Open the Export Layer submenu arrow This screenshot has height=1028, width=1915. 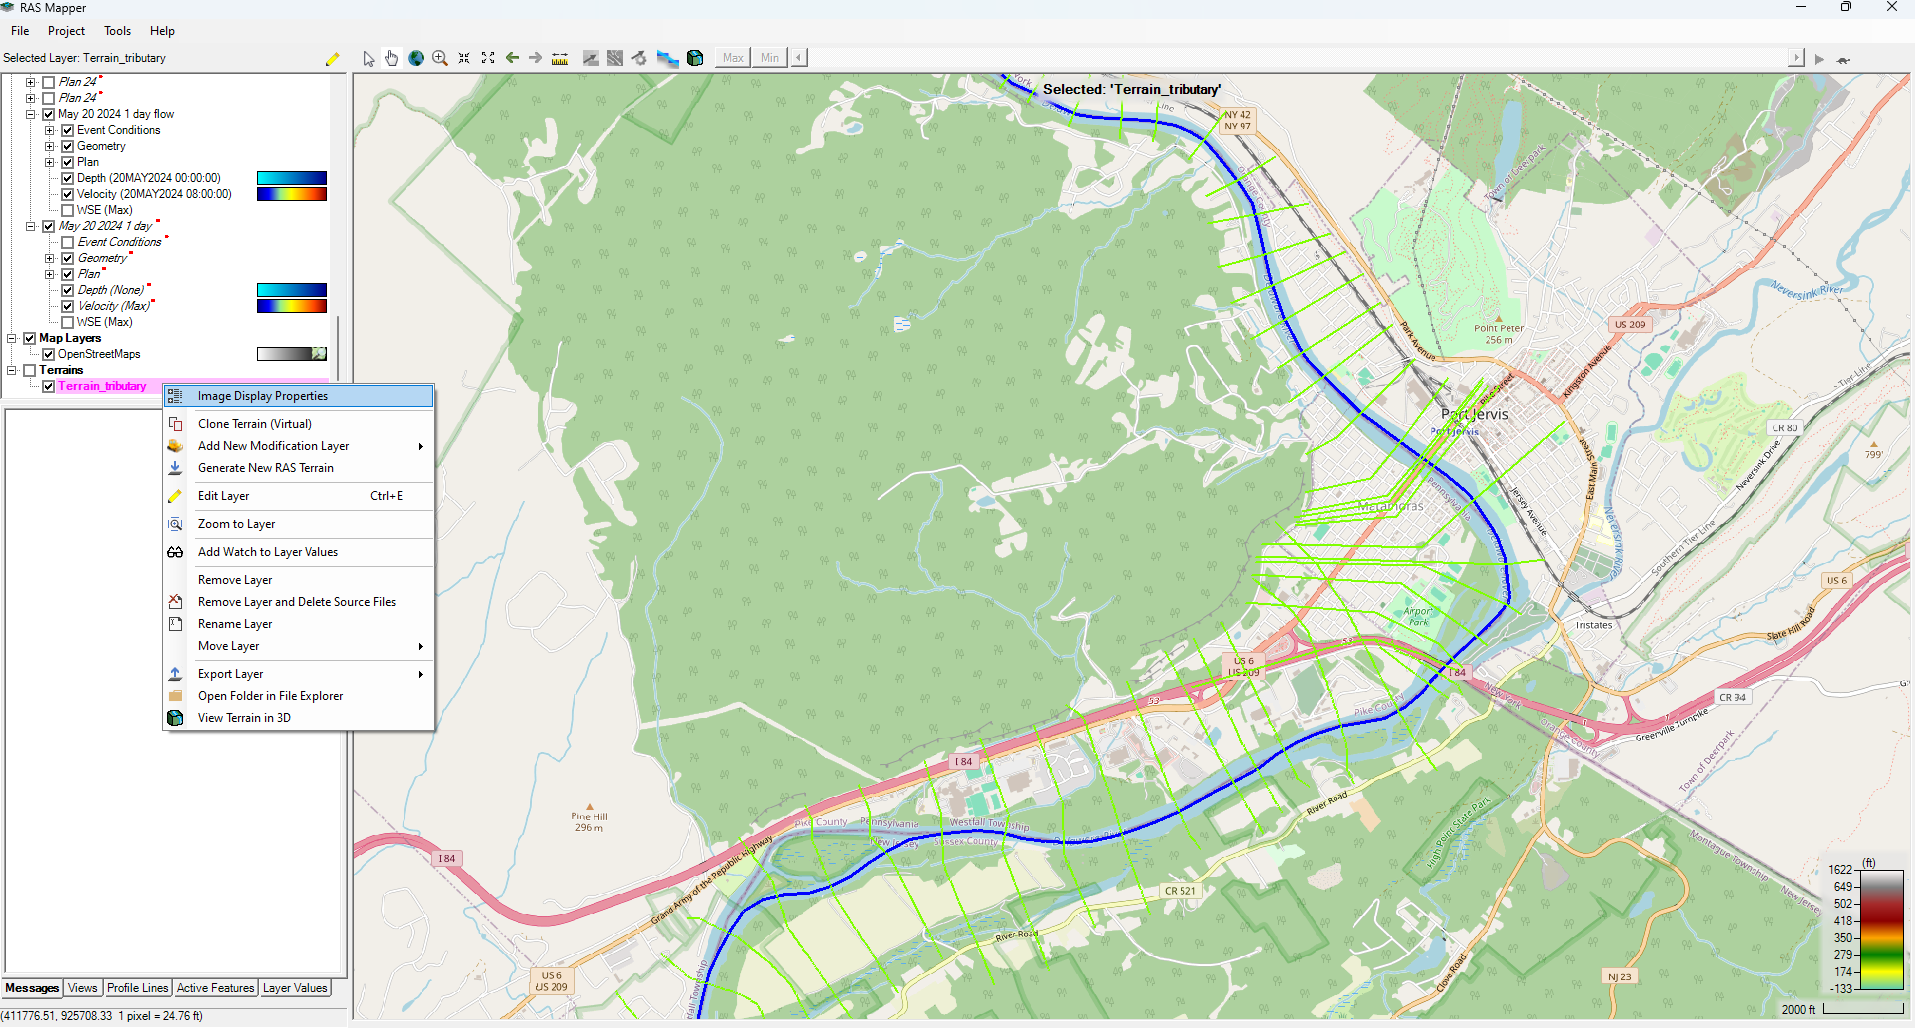coord(421,674)
